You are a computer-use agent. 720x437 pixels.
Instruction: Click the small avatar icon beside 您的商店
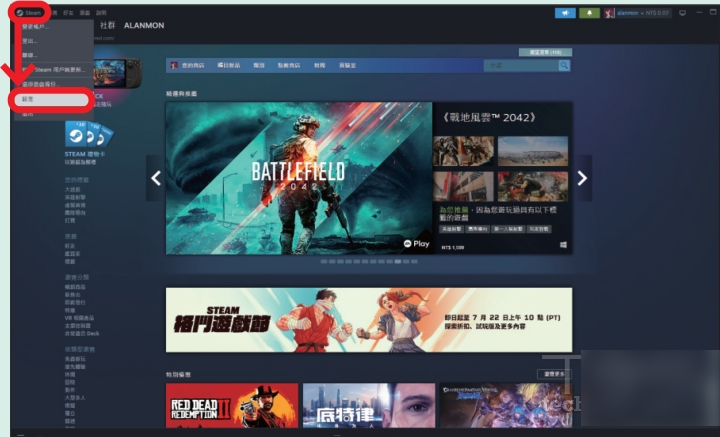[174, 66]
